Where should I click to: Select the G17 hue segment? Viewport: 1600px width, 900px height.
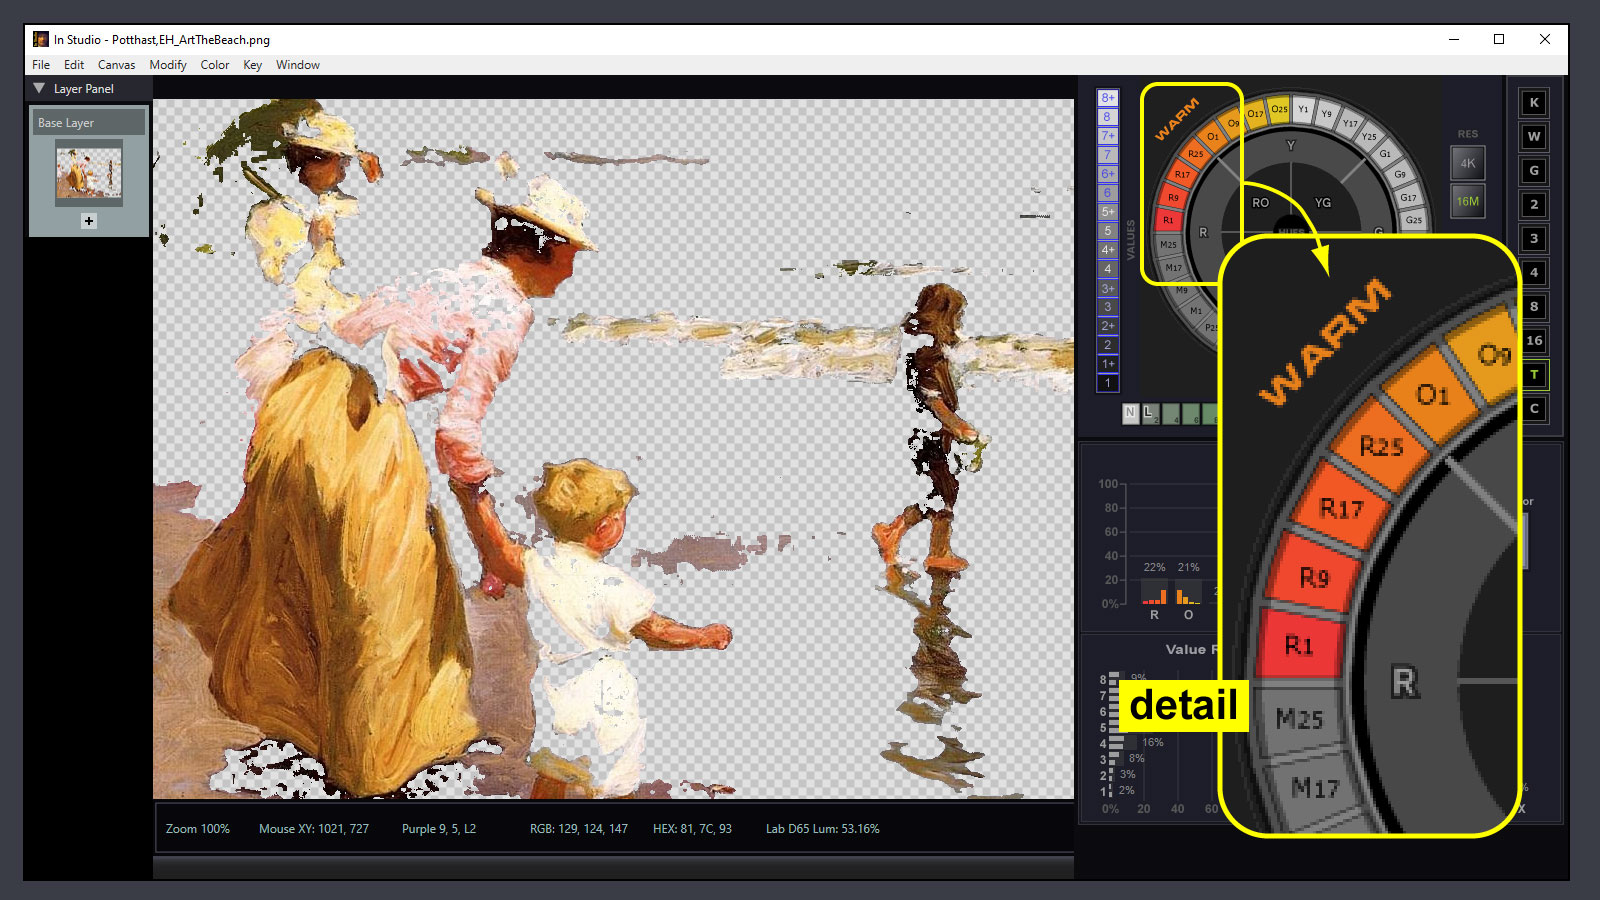tap(1408, 197)
